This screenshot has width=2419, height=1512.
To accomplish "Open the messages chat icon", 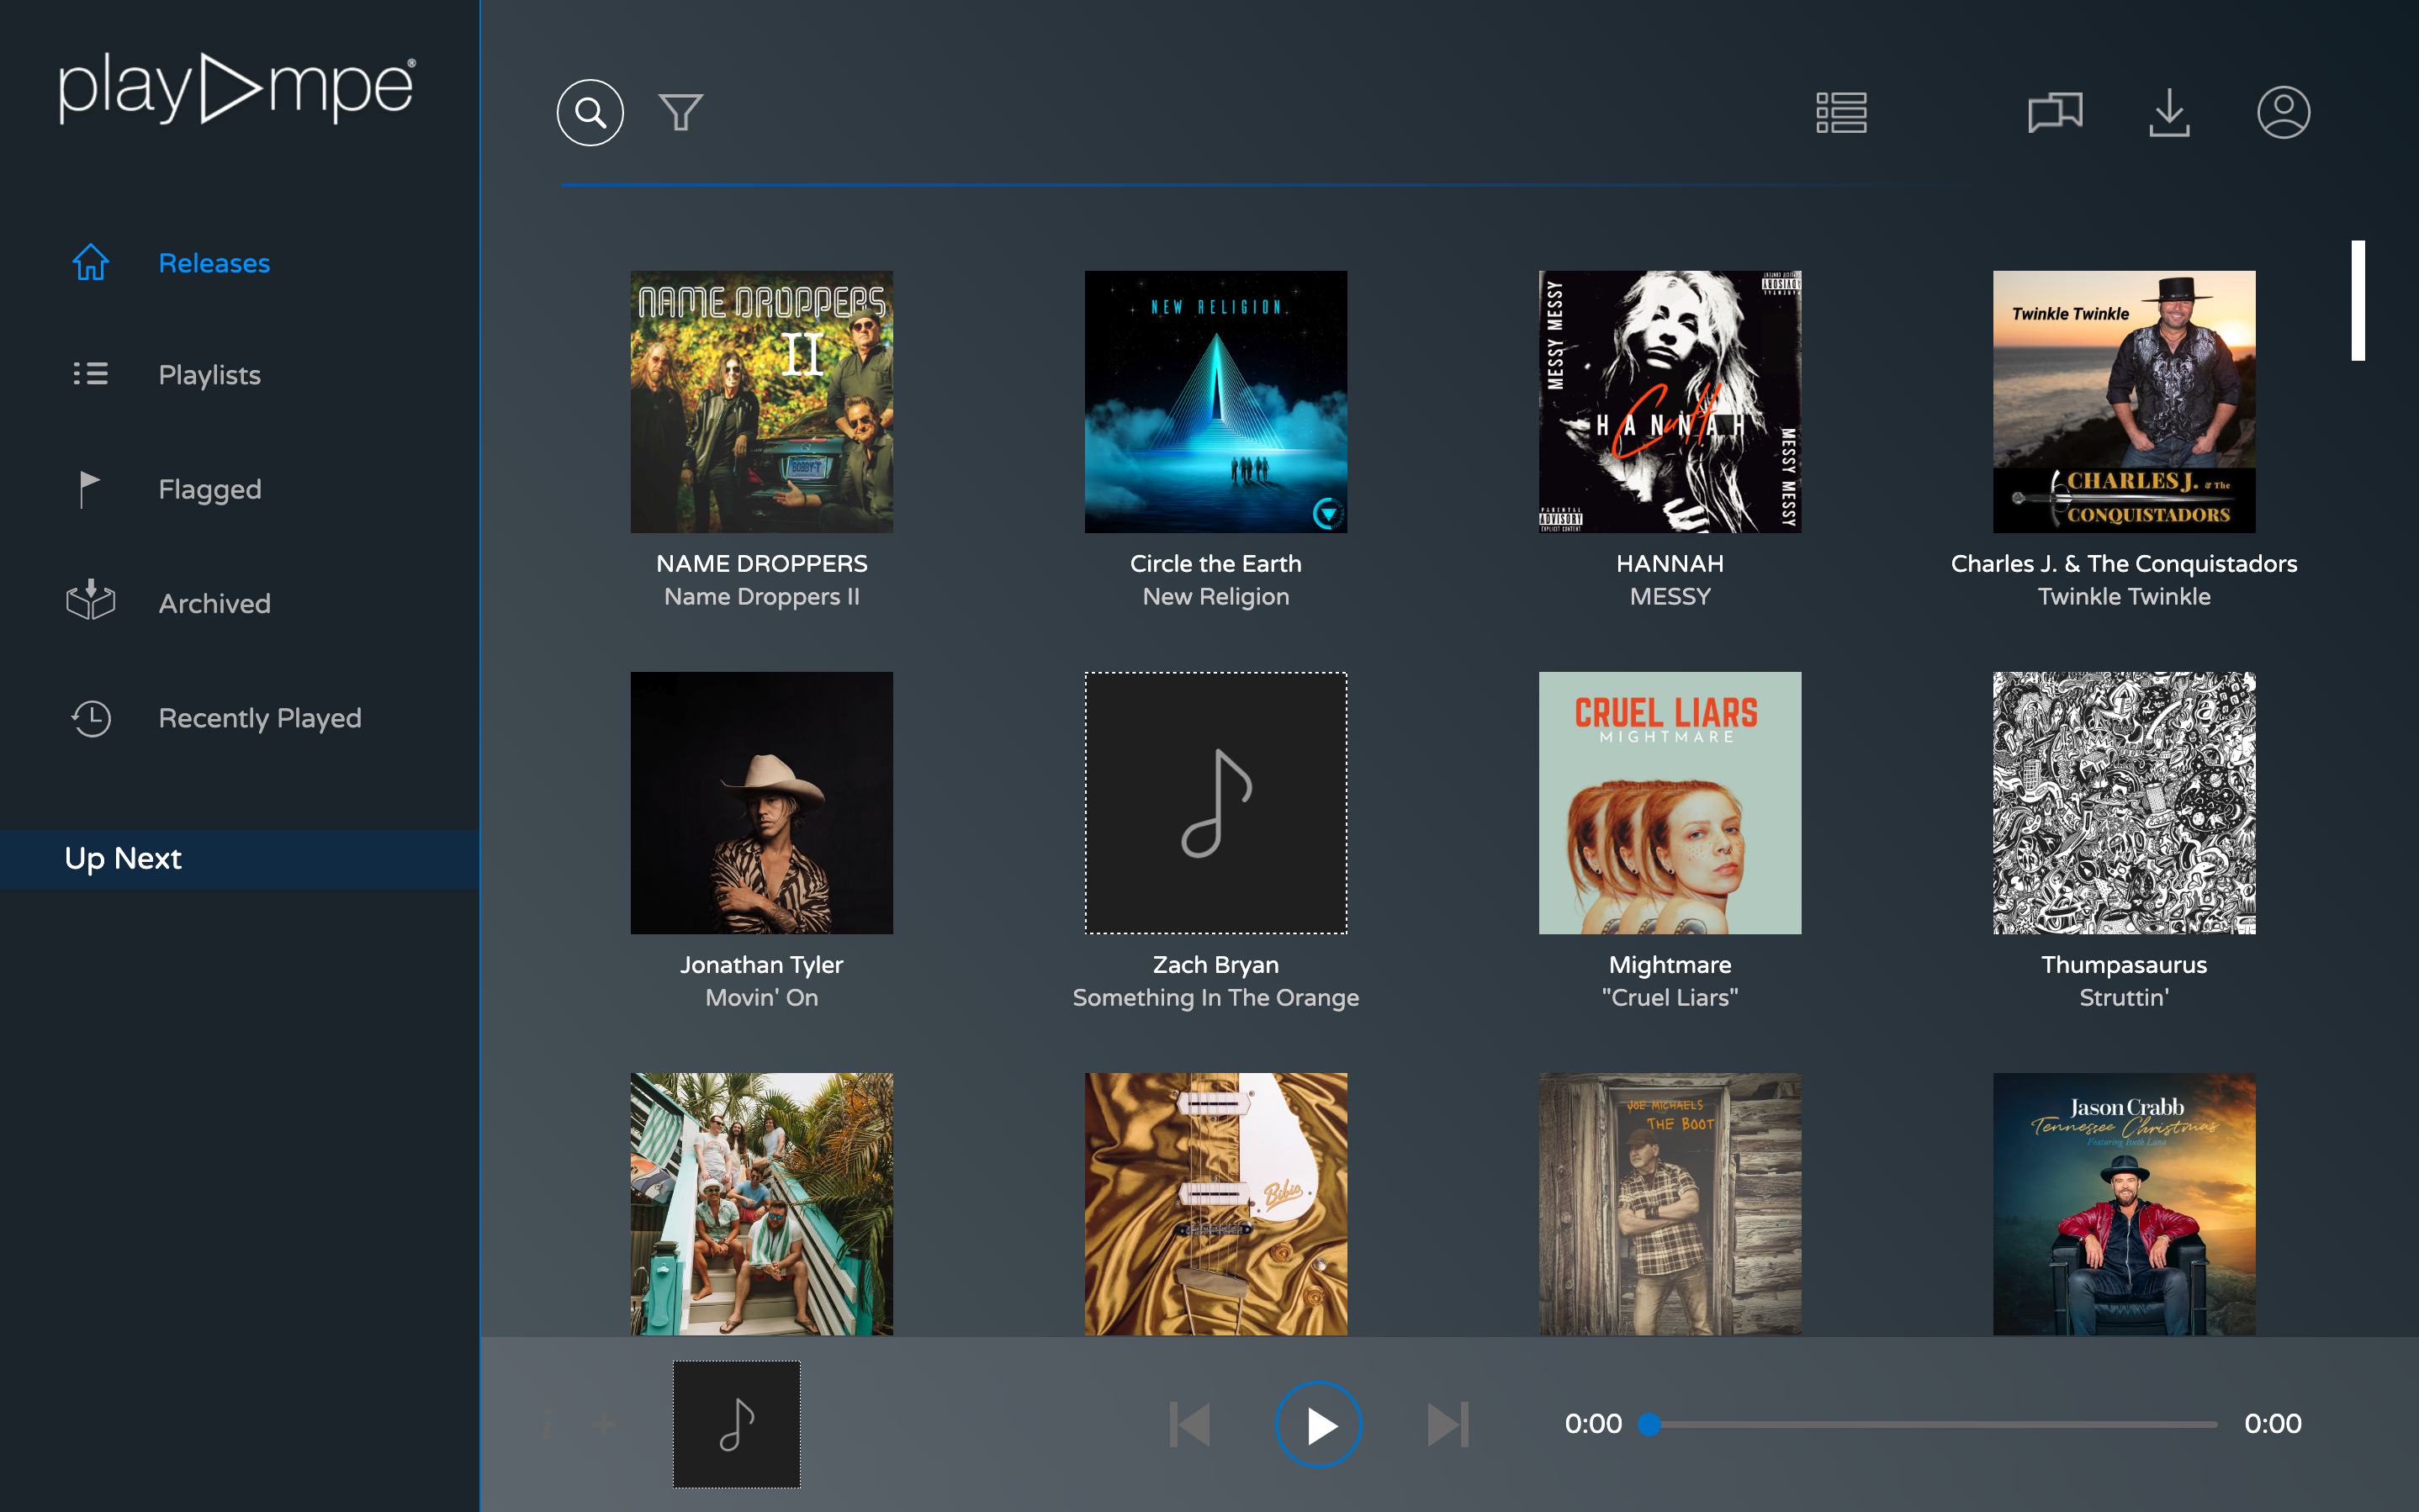I will tap(2054, 112).
